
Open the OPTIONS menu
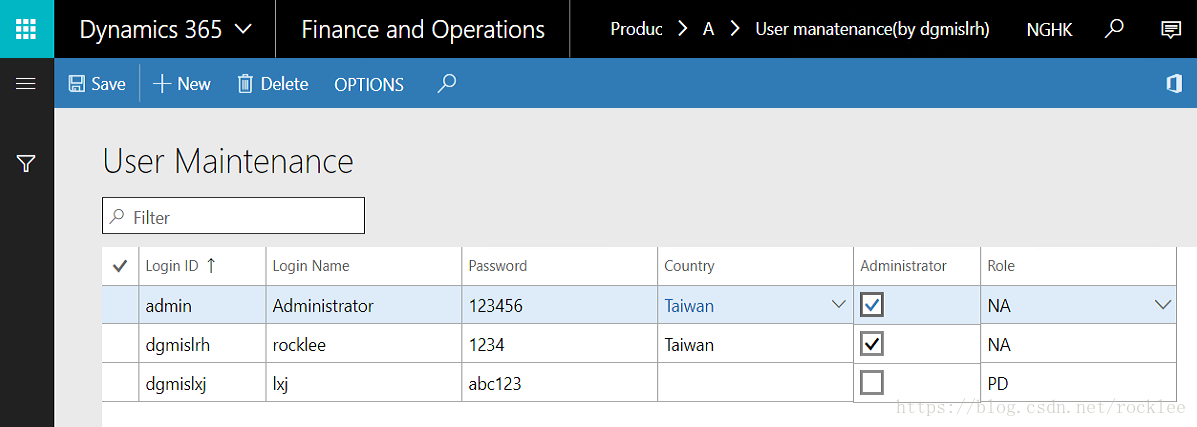pos(369,84)
